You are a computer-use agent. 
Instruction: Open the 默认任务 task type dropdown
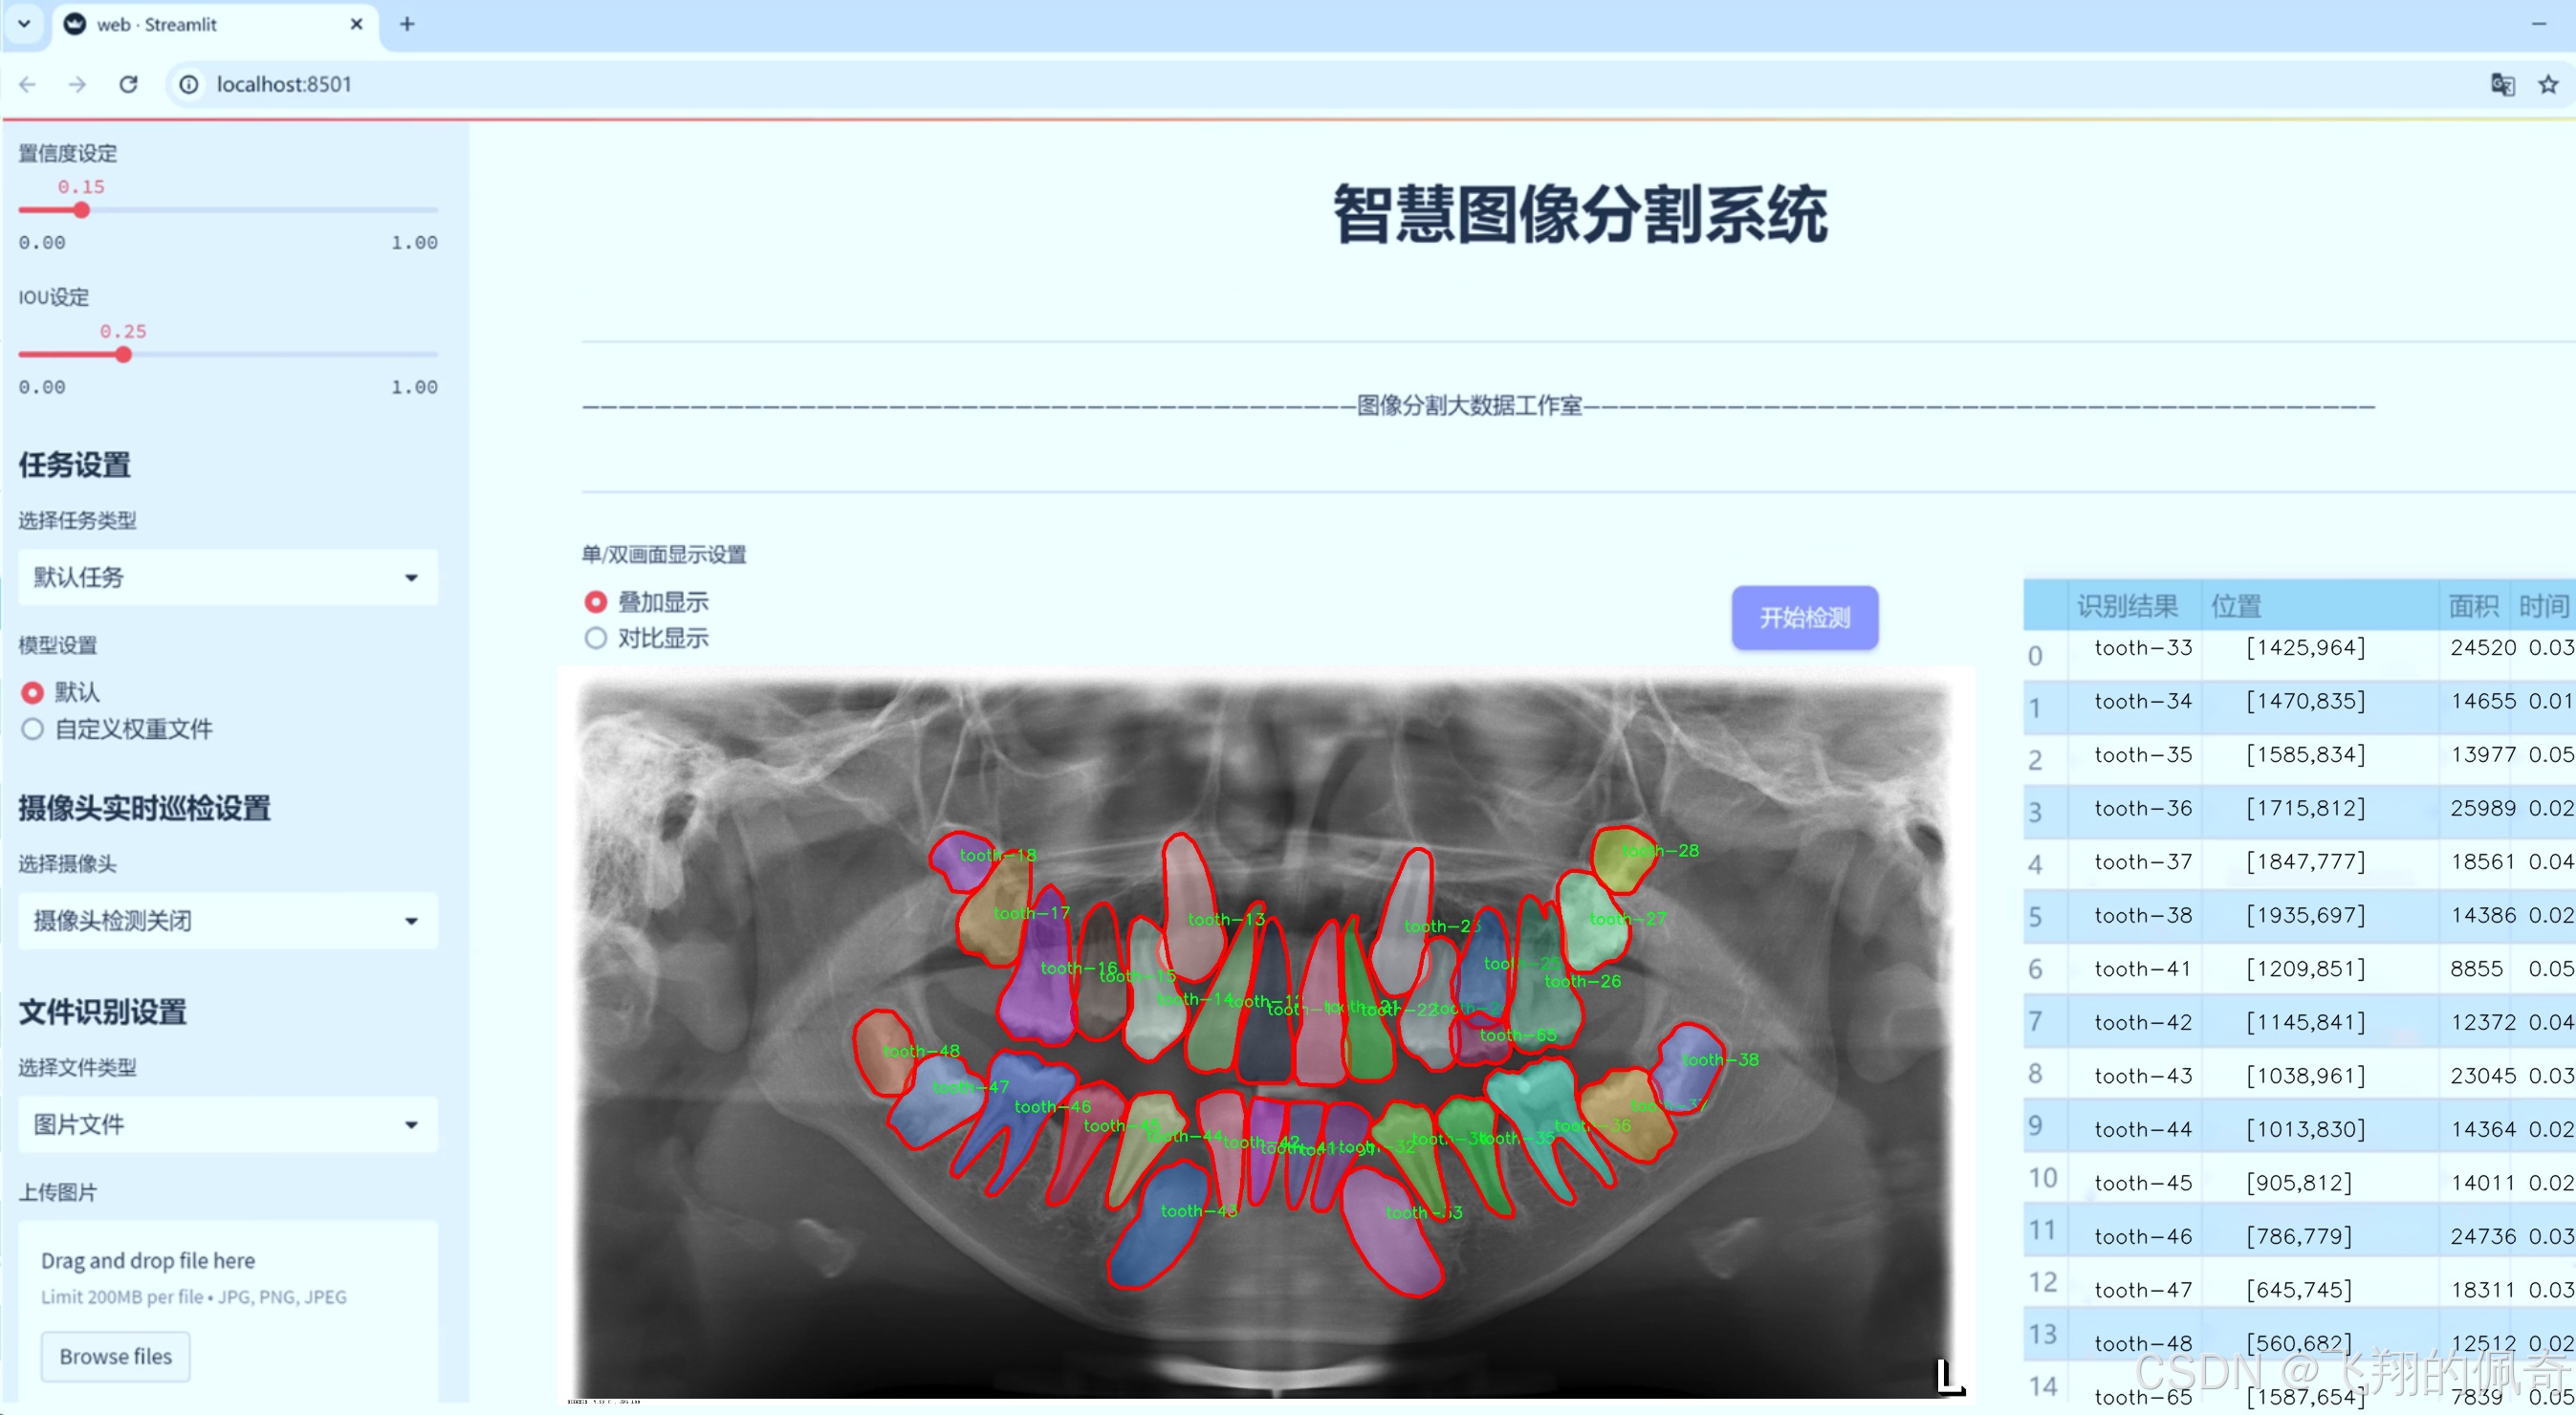(x=228, y=577)
